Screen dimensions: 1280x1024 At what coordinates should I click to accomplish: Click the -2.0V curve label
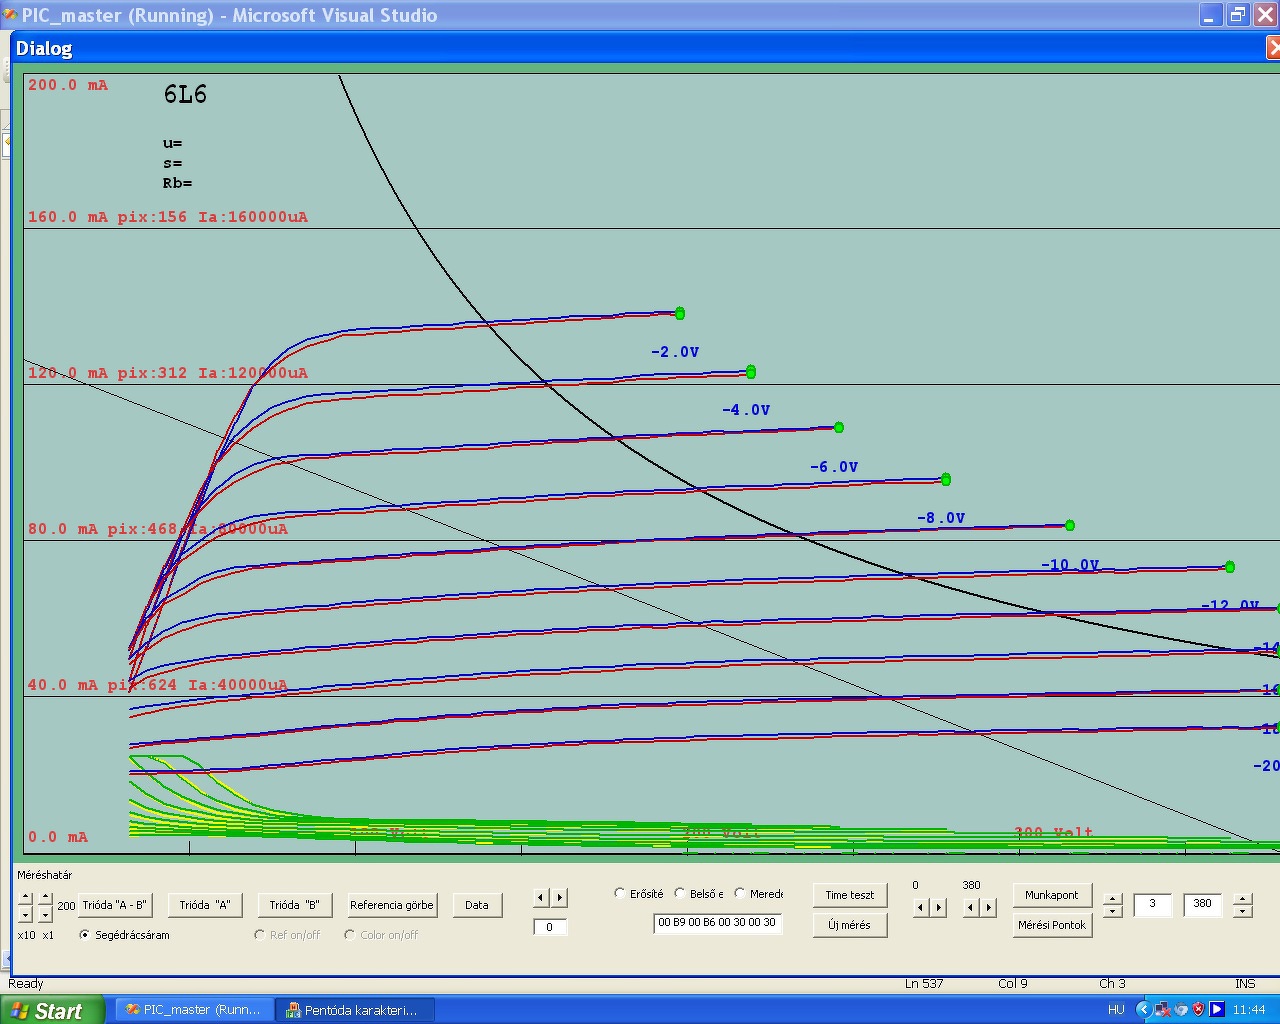coord(675,352)
